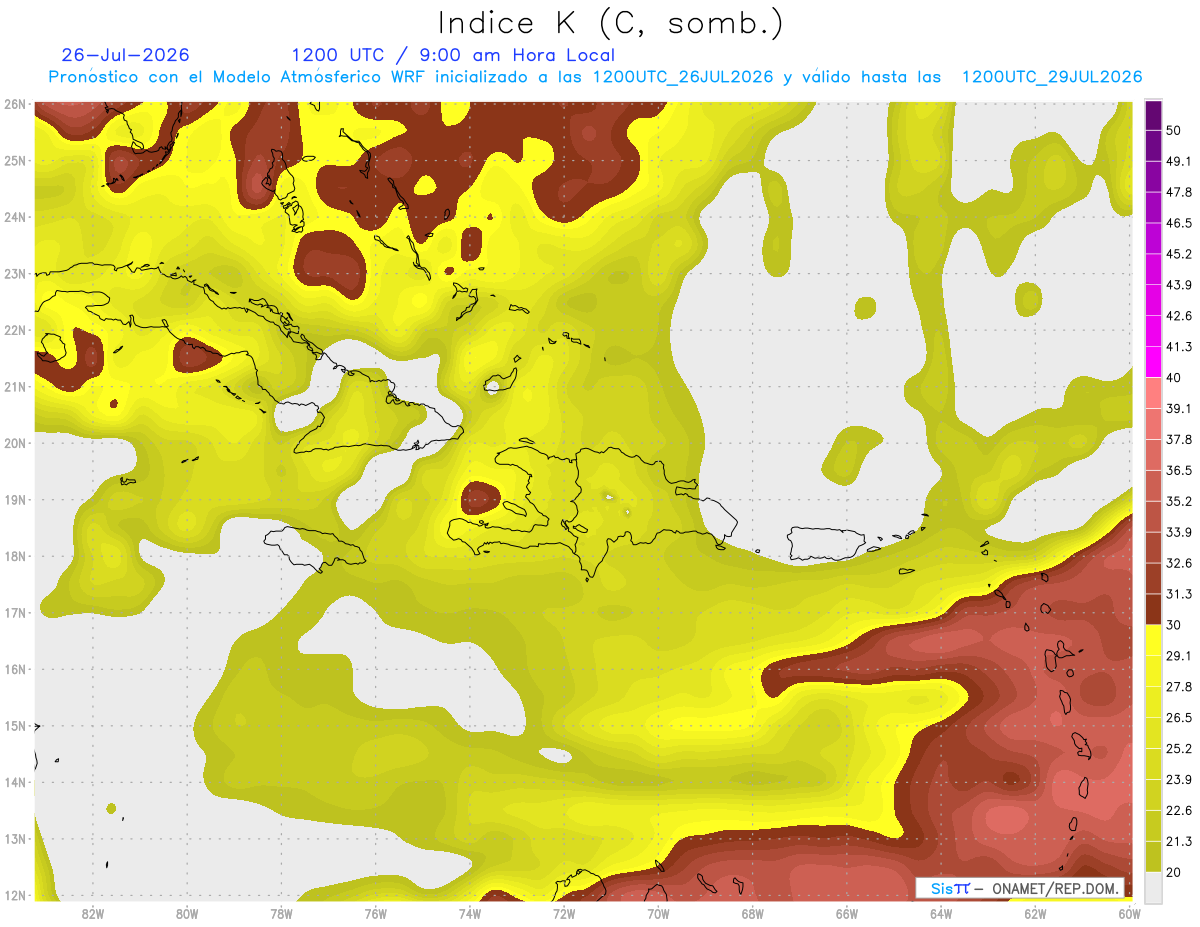
Task: Click the '24N' latitude axis label
Action: (15, 217)
